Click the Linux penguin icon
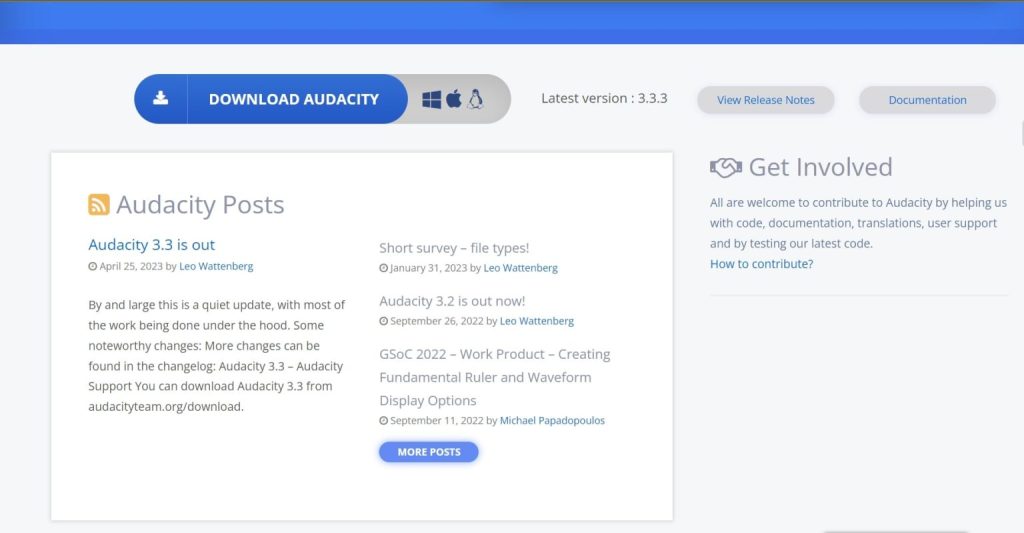 click(476, 99)
